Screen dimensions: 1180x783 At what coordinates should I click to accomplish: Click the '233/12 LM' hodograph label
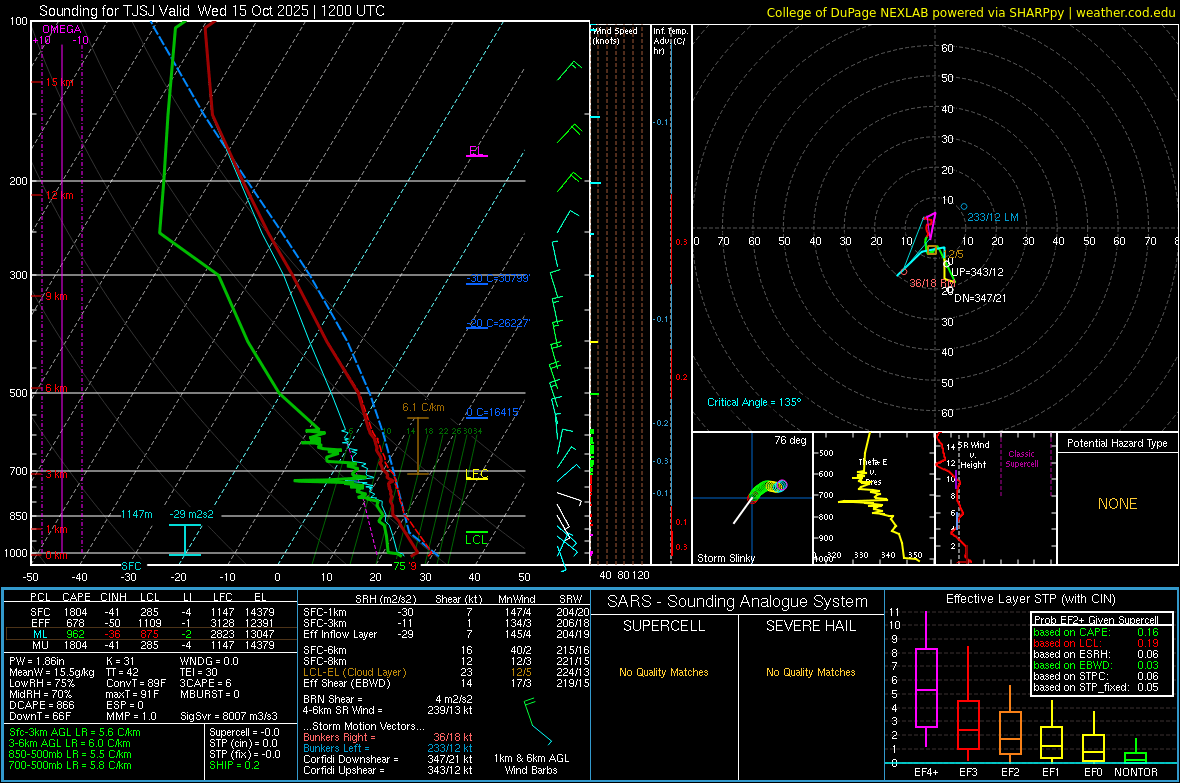pos(993,217)
